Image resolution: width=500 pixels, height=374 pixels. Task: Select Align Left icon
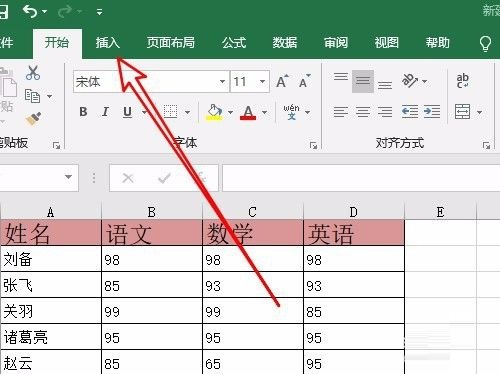pos(341,112)
